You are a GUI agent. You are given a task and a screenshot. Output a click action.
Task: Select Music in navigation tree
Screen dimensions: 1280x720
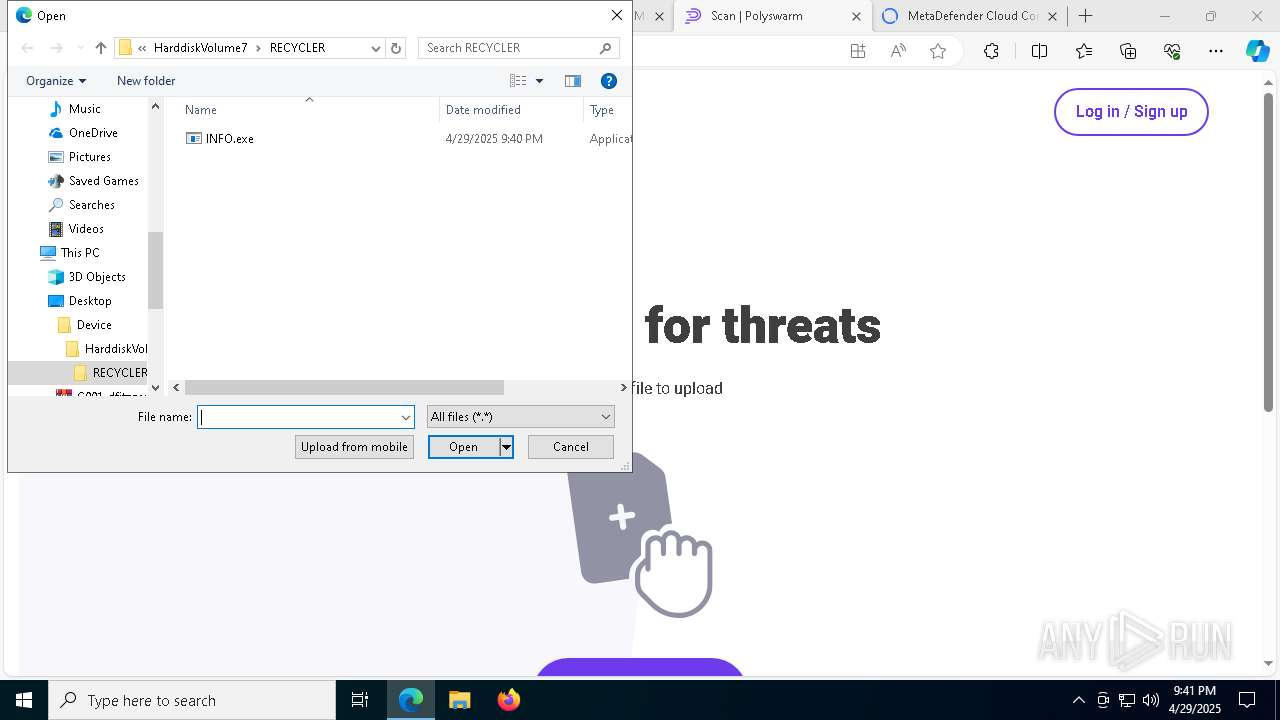(85, 109)
